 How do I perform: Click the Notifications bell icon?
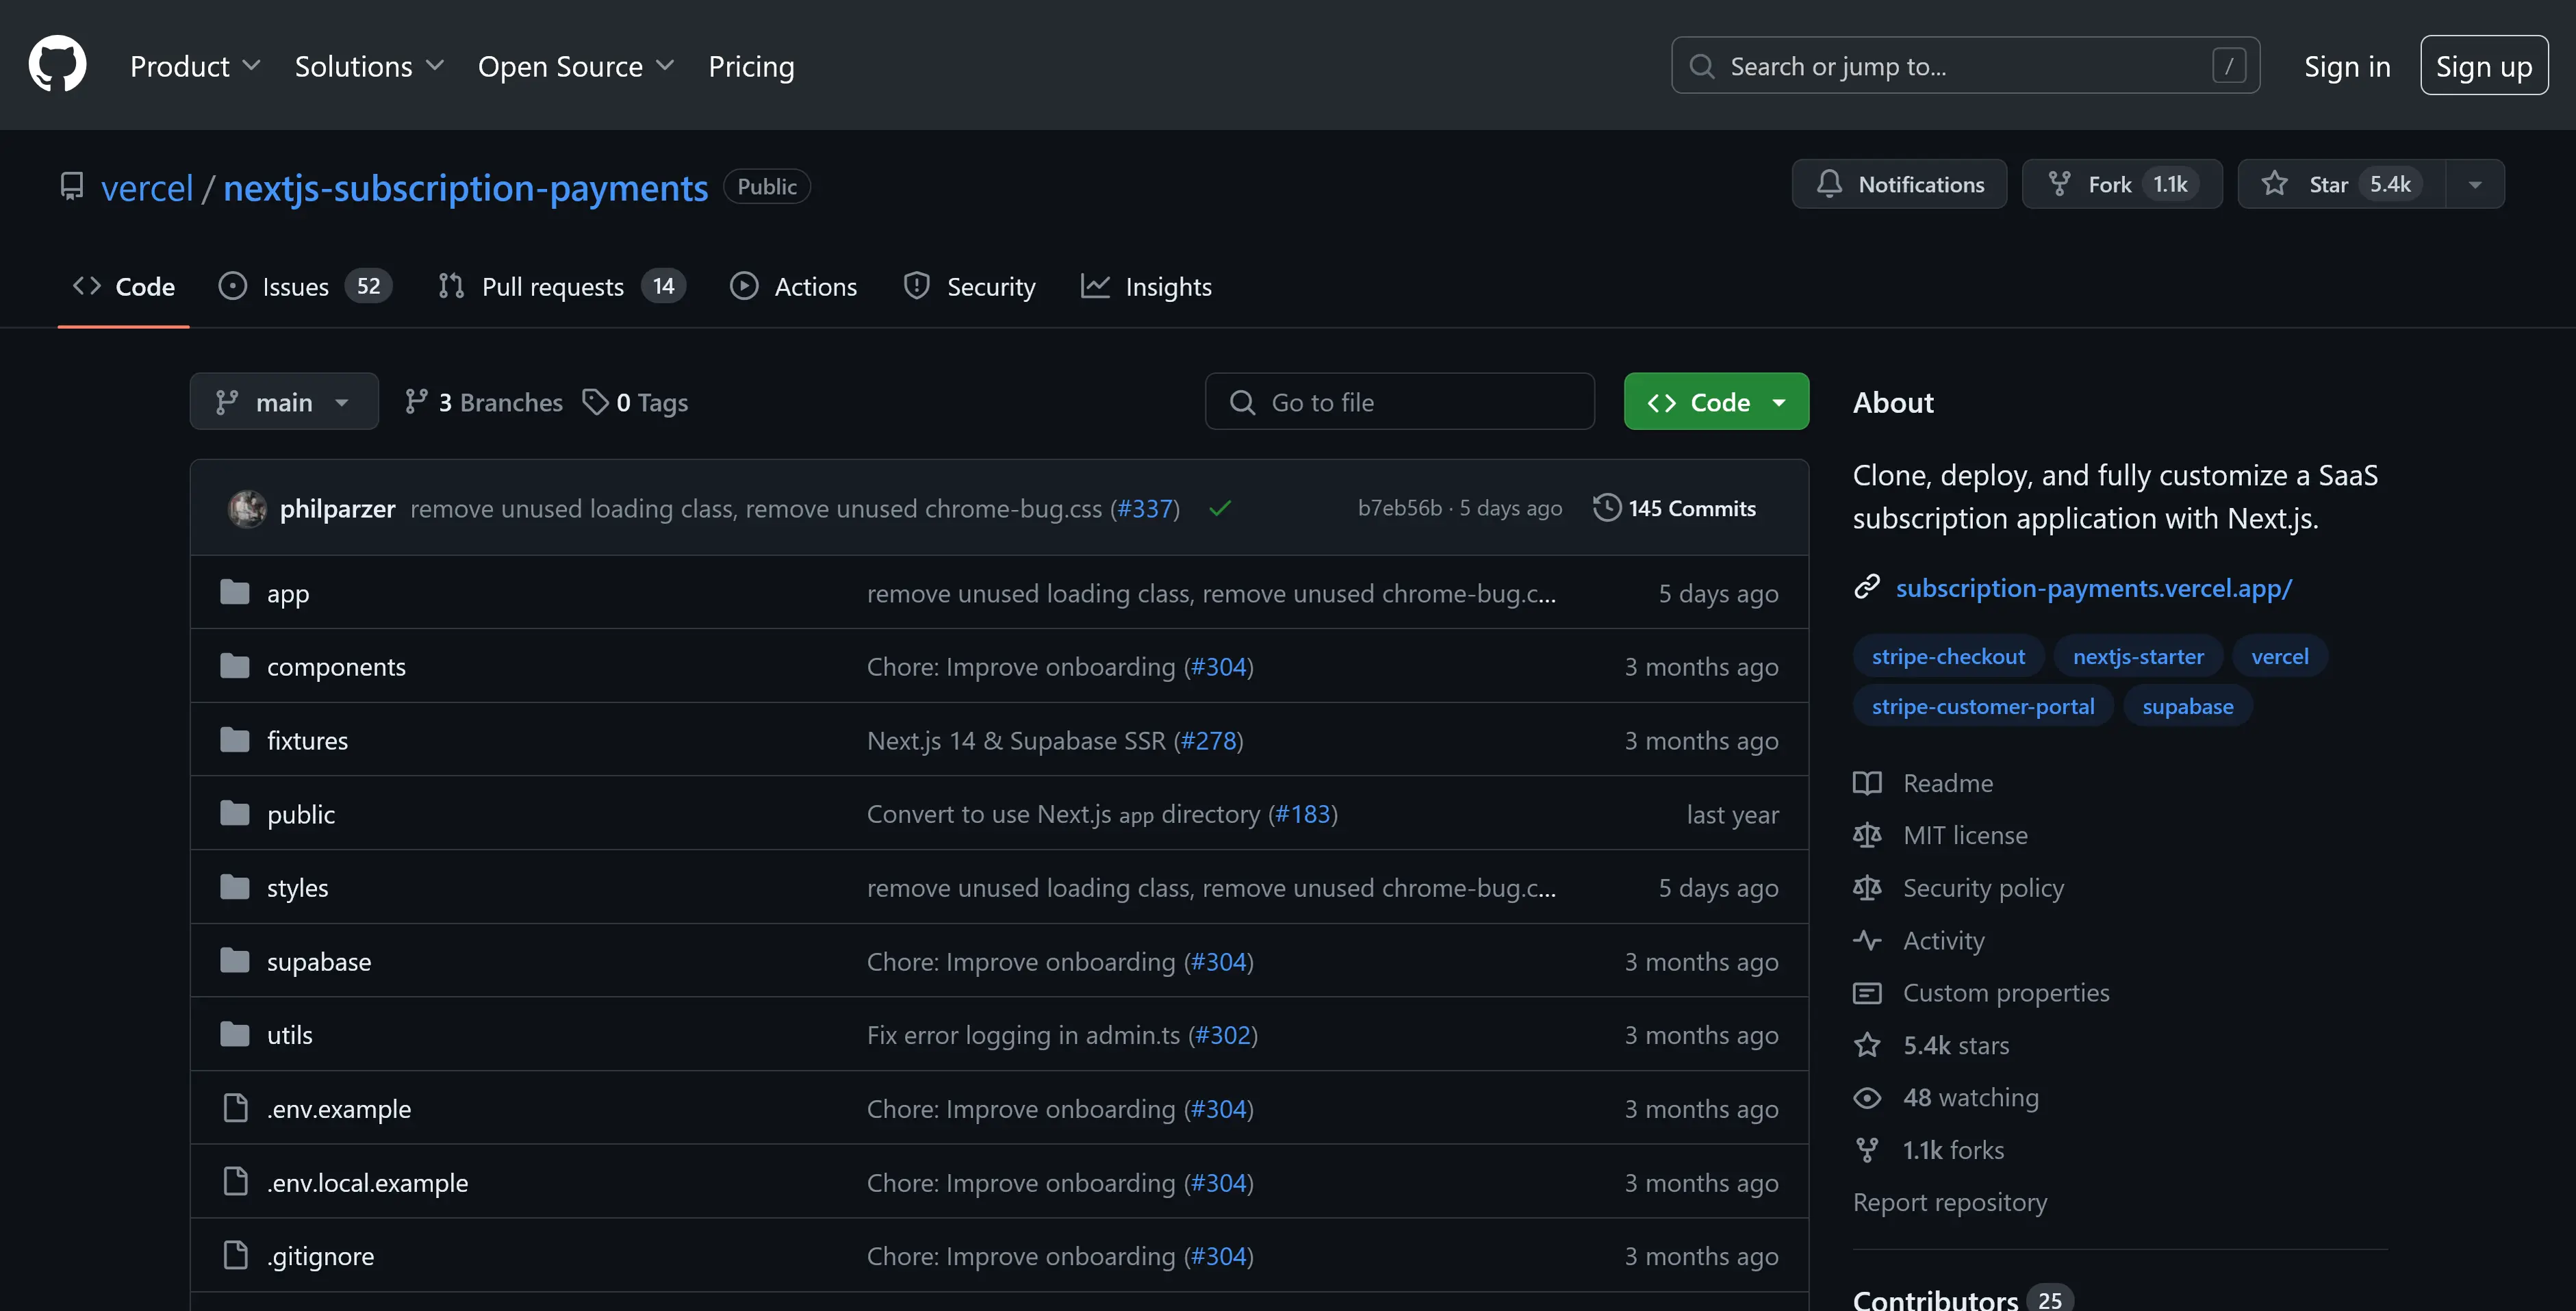[1829, 184]
